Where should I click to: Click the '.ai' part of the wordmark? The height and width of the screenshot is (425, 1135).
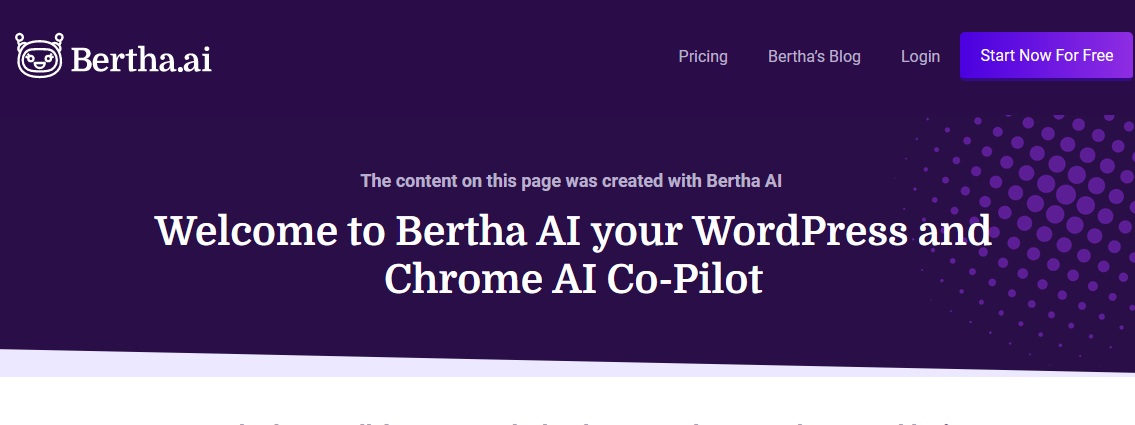(x=193, y=59)
